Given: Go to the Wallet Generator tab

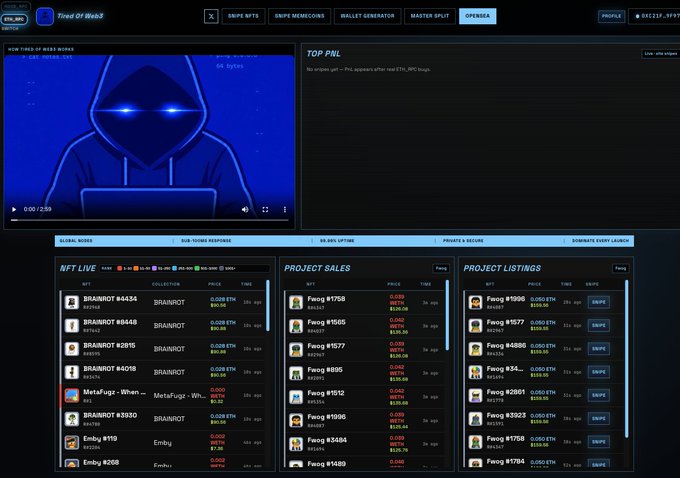Looking at the screenshot, I should 367,16.
